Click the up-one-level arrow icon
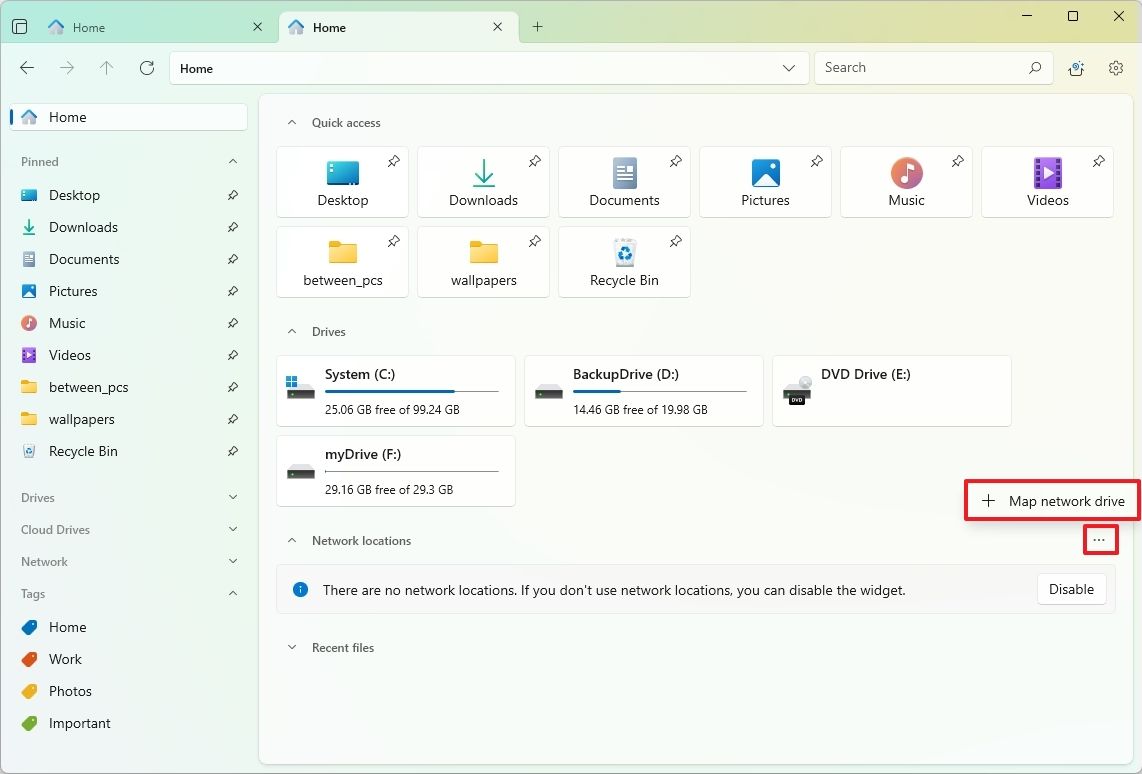This screenshot has height=774, width=1142. point(106,67)
